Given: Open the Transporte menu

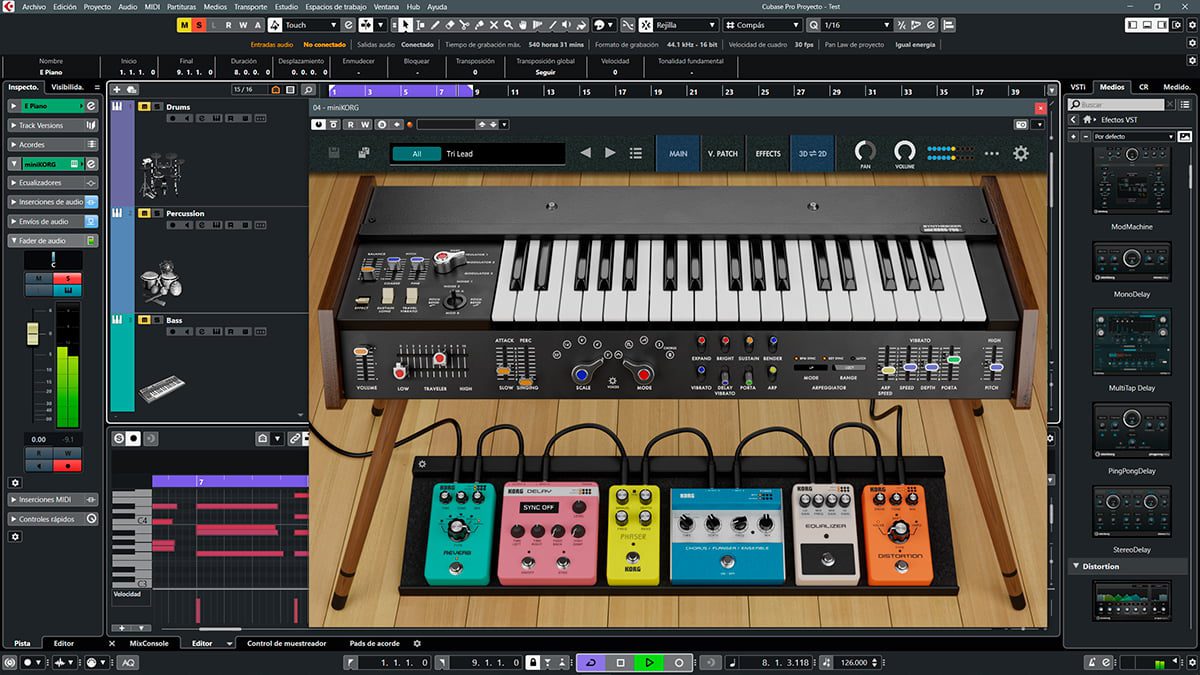Looking at the screenshot, I should coord(250,6).
